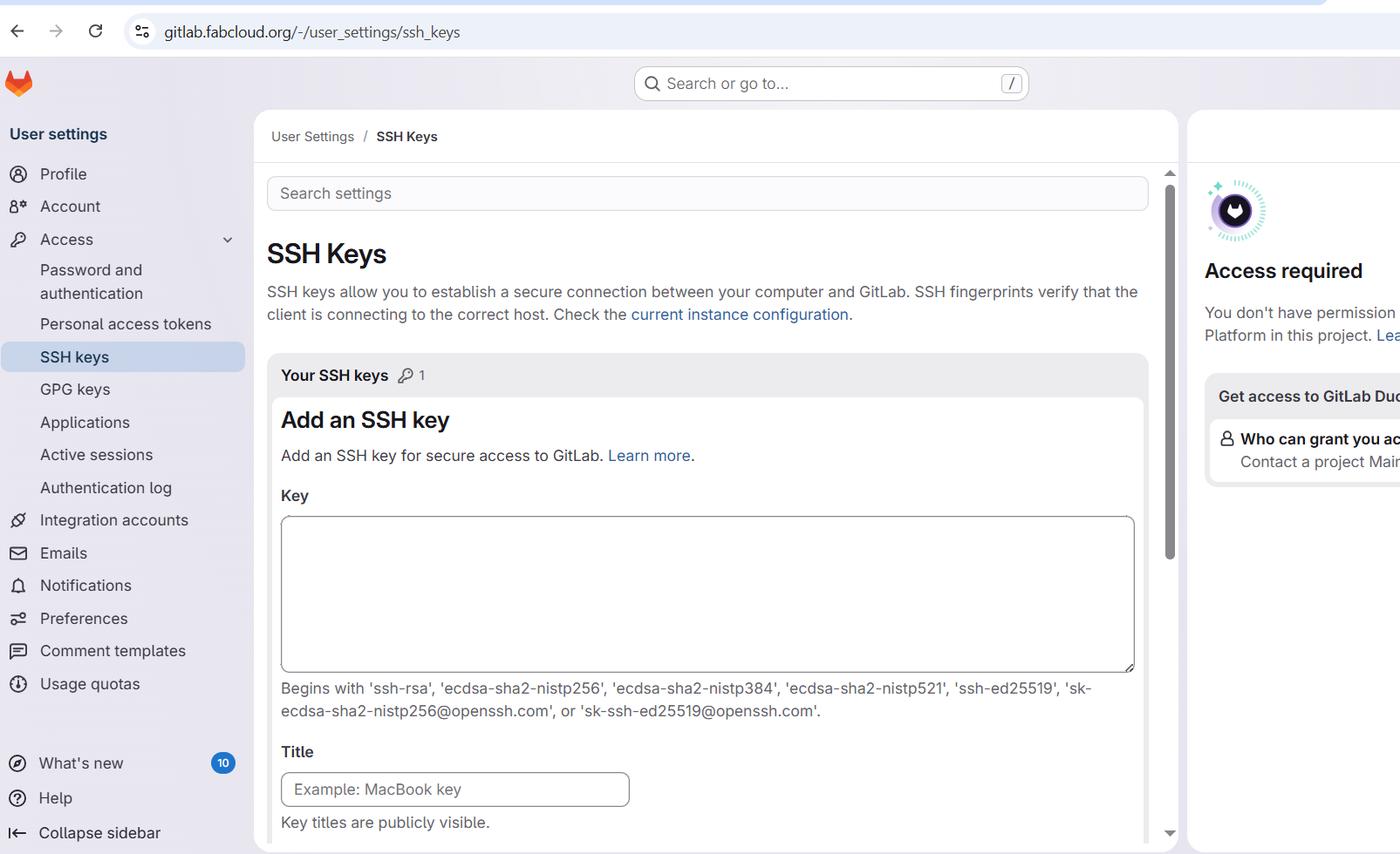Image resolution: width=1400 pixels, height=854 pixels.
Task: Select SSH keys in the sidebar
Action: pyautogui.click(x=123, y=357)
